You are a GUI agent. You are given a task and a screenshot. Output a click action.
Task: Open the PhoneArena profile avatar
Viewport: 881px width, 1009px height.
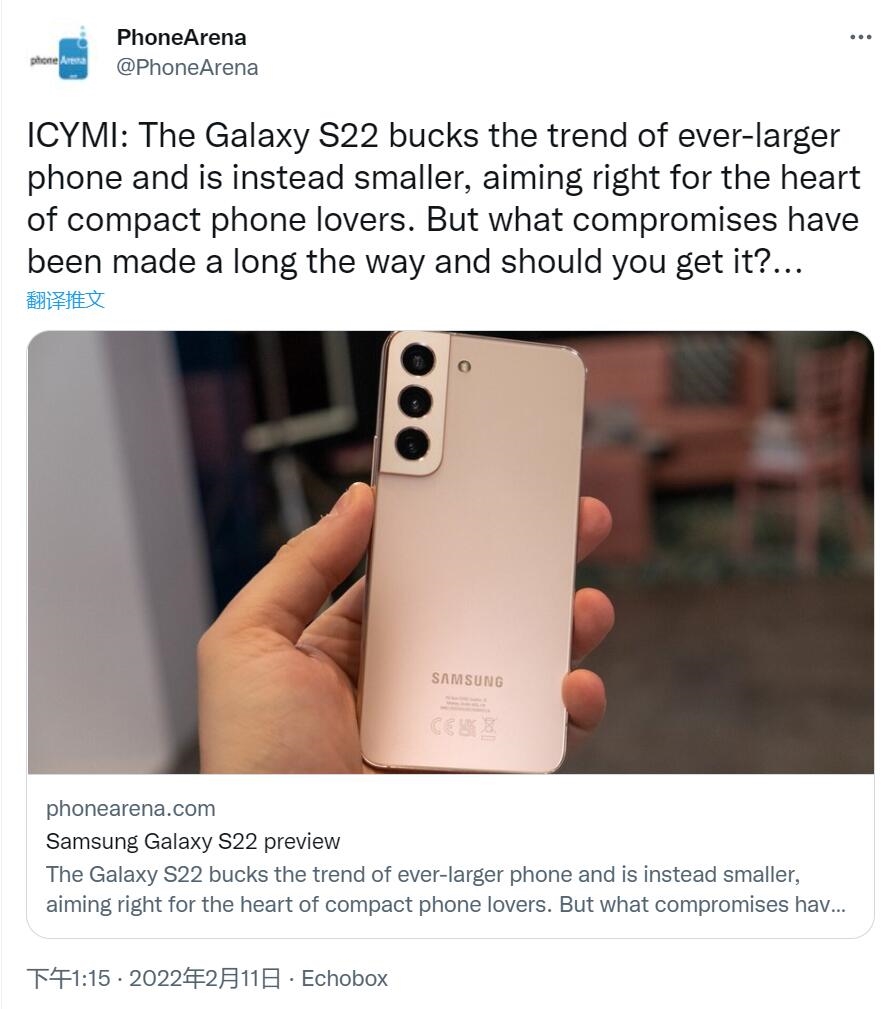[x=59, y=54]
